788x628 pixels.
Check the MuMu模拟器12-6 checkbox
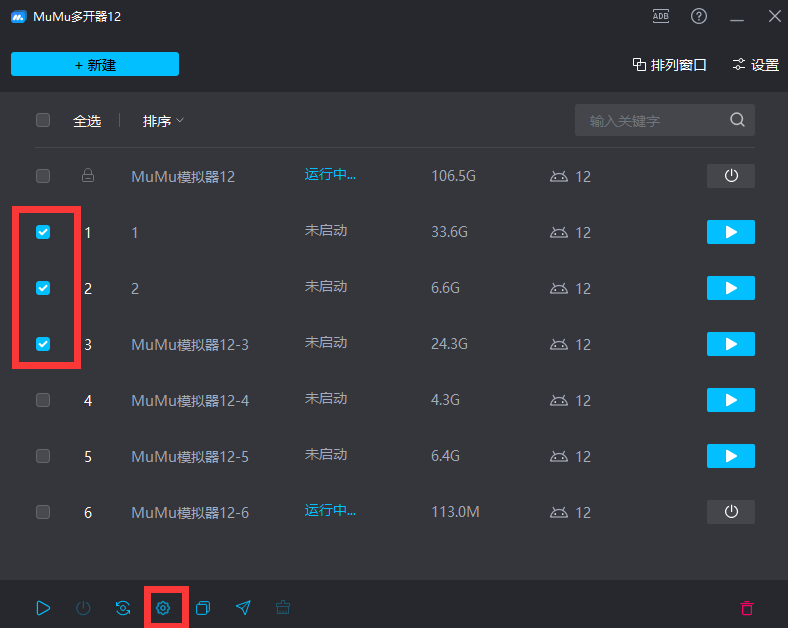coord(43,512)
